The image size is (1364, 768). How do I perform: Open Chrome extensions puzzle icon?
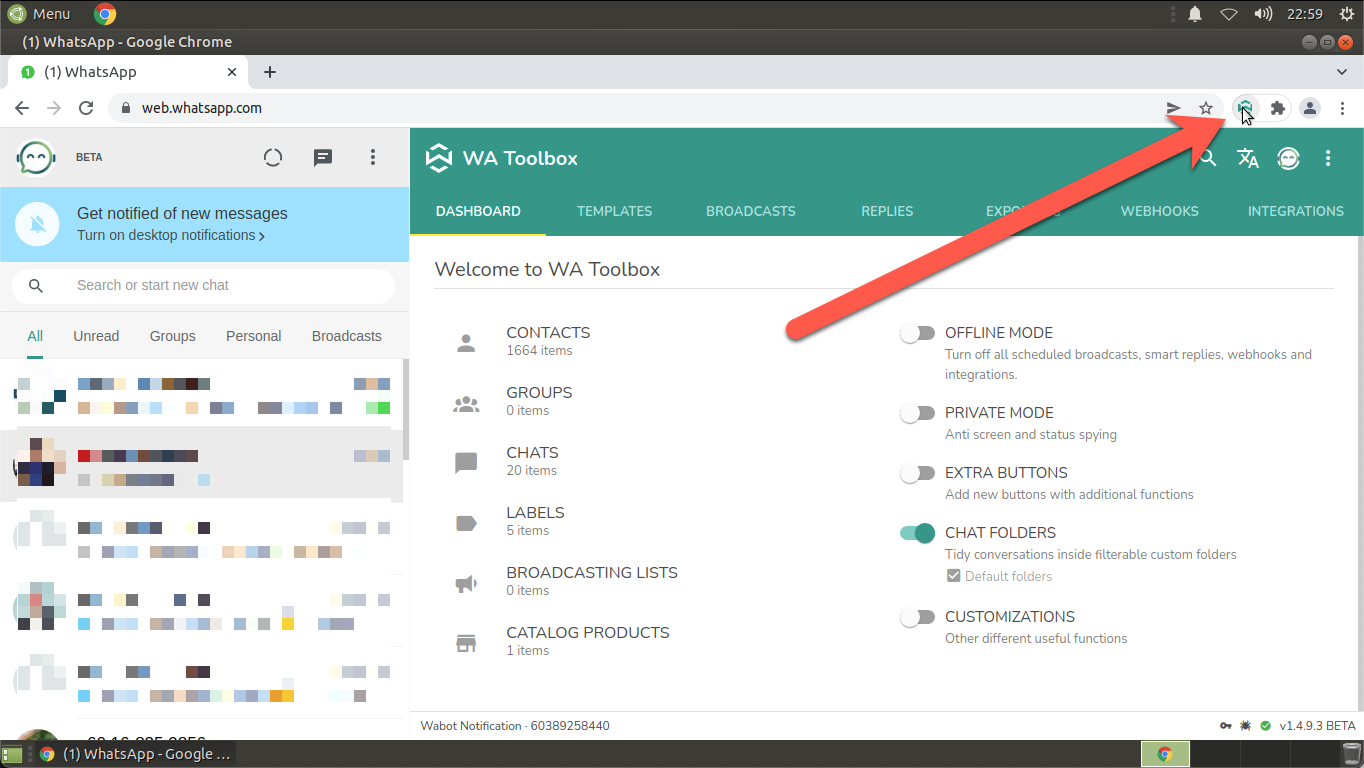1277,108
